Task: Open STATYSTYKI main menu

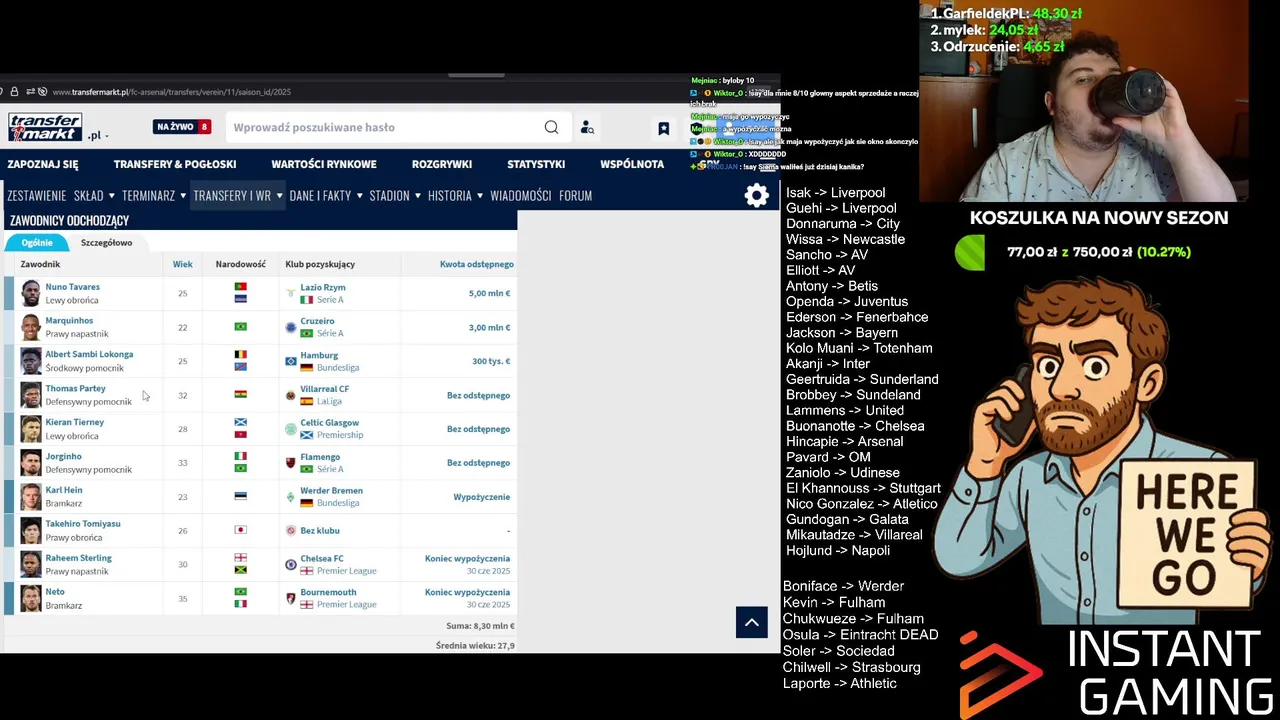Action: (x=536, y=164)
